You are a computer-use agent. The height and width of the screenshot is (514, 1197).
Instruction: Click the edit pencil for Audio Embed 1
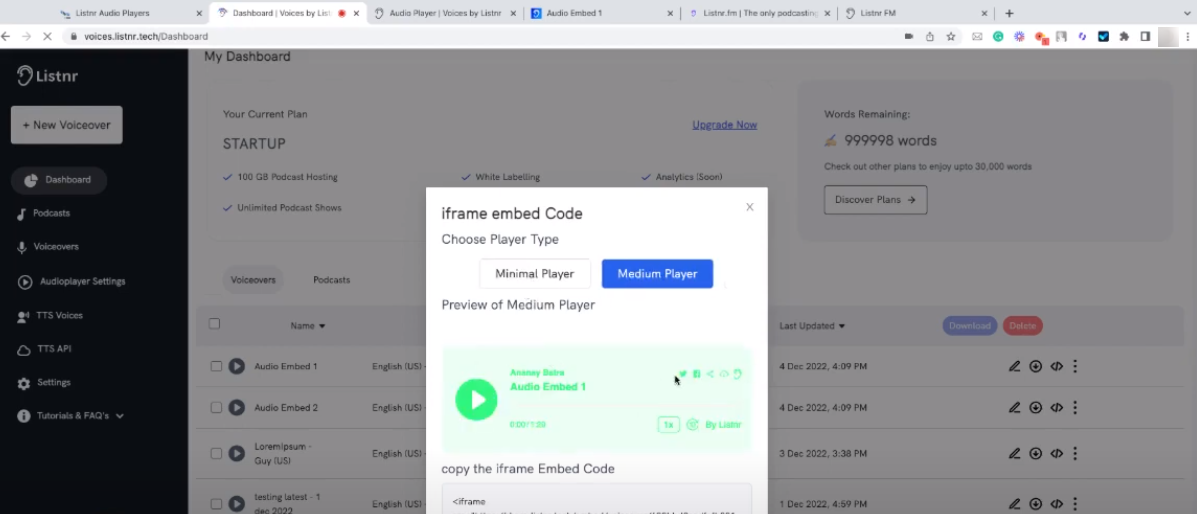click(1015, 367)
